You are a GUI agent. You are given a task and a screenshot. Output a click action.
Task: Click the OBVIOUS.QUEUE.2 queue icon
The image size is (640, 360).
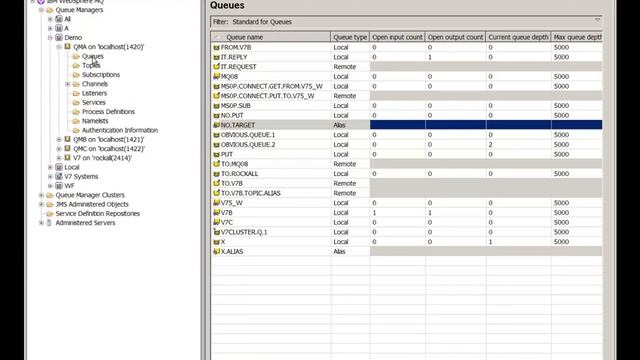[x=216, y=144]
